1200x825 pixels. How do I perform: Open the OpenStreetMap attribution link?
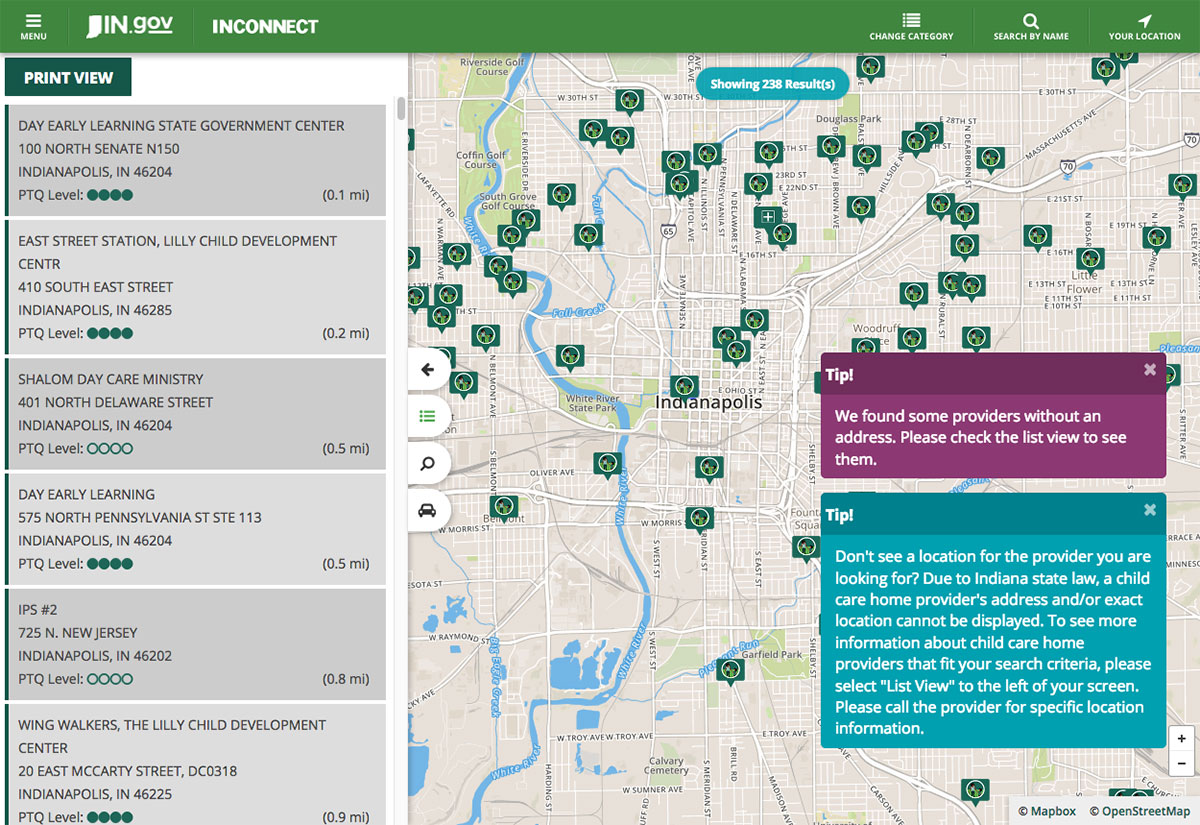pos(1140,811)
